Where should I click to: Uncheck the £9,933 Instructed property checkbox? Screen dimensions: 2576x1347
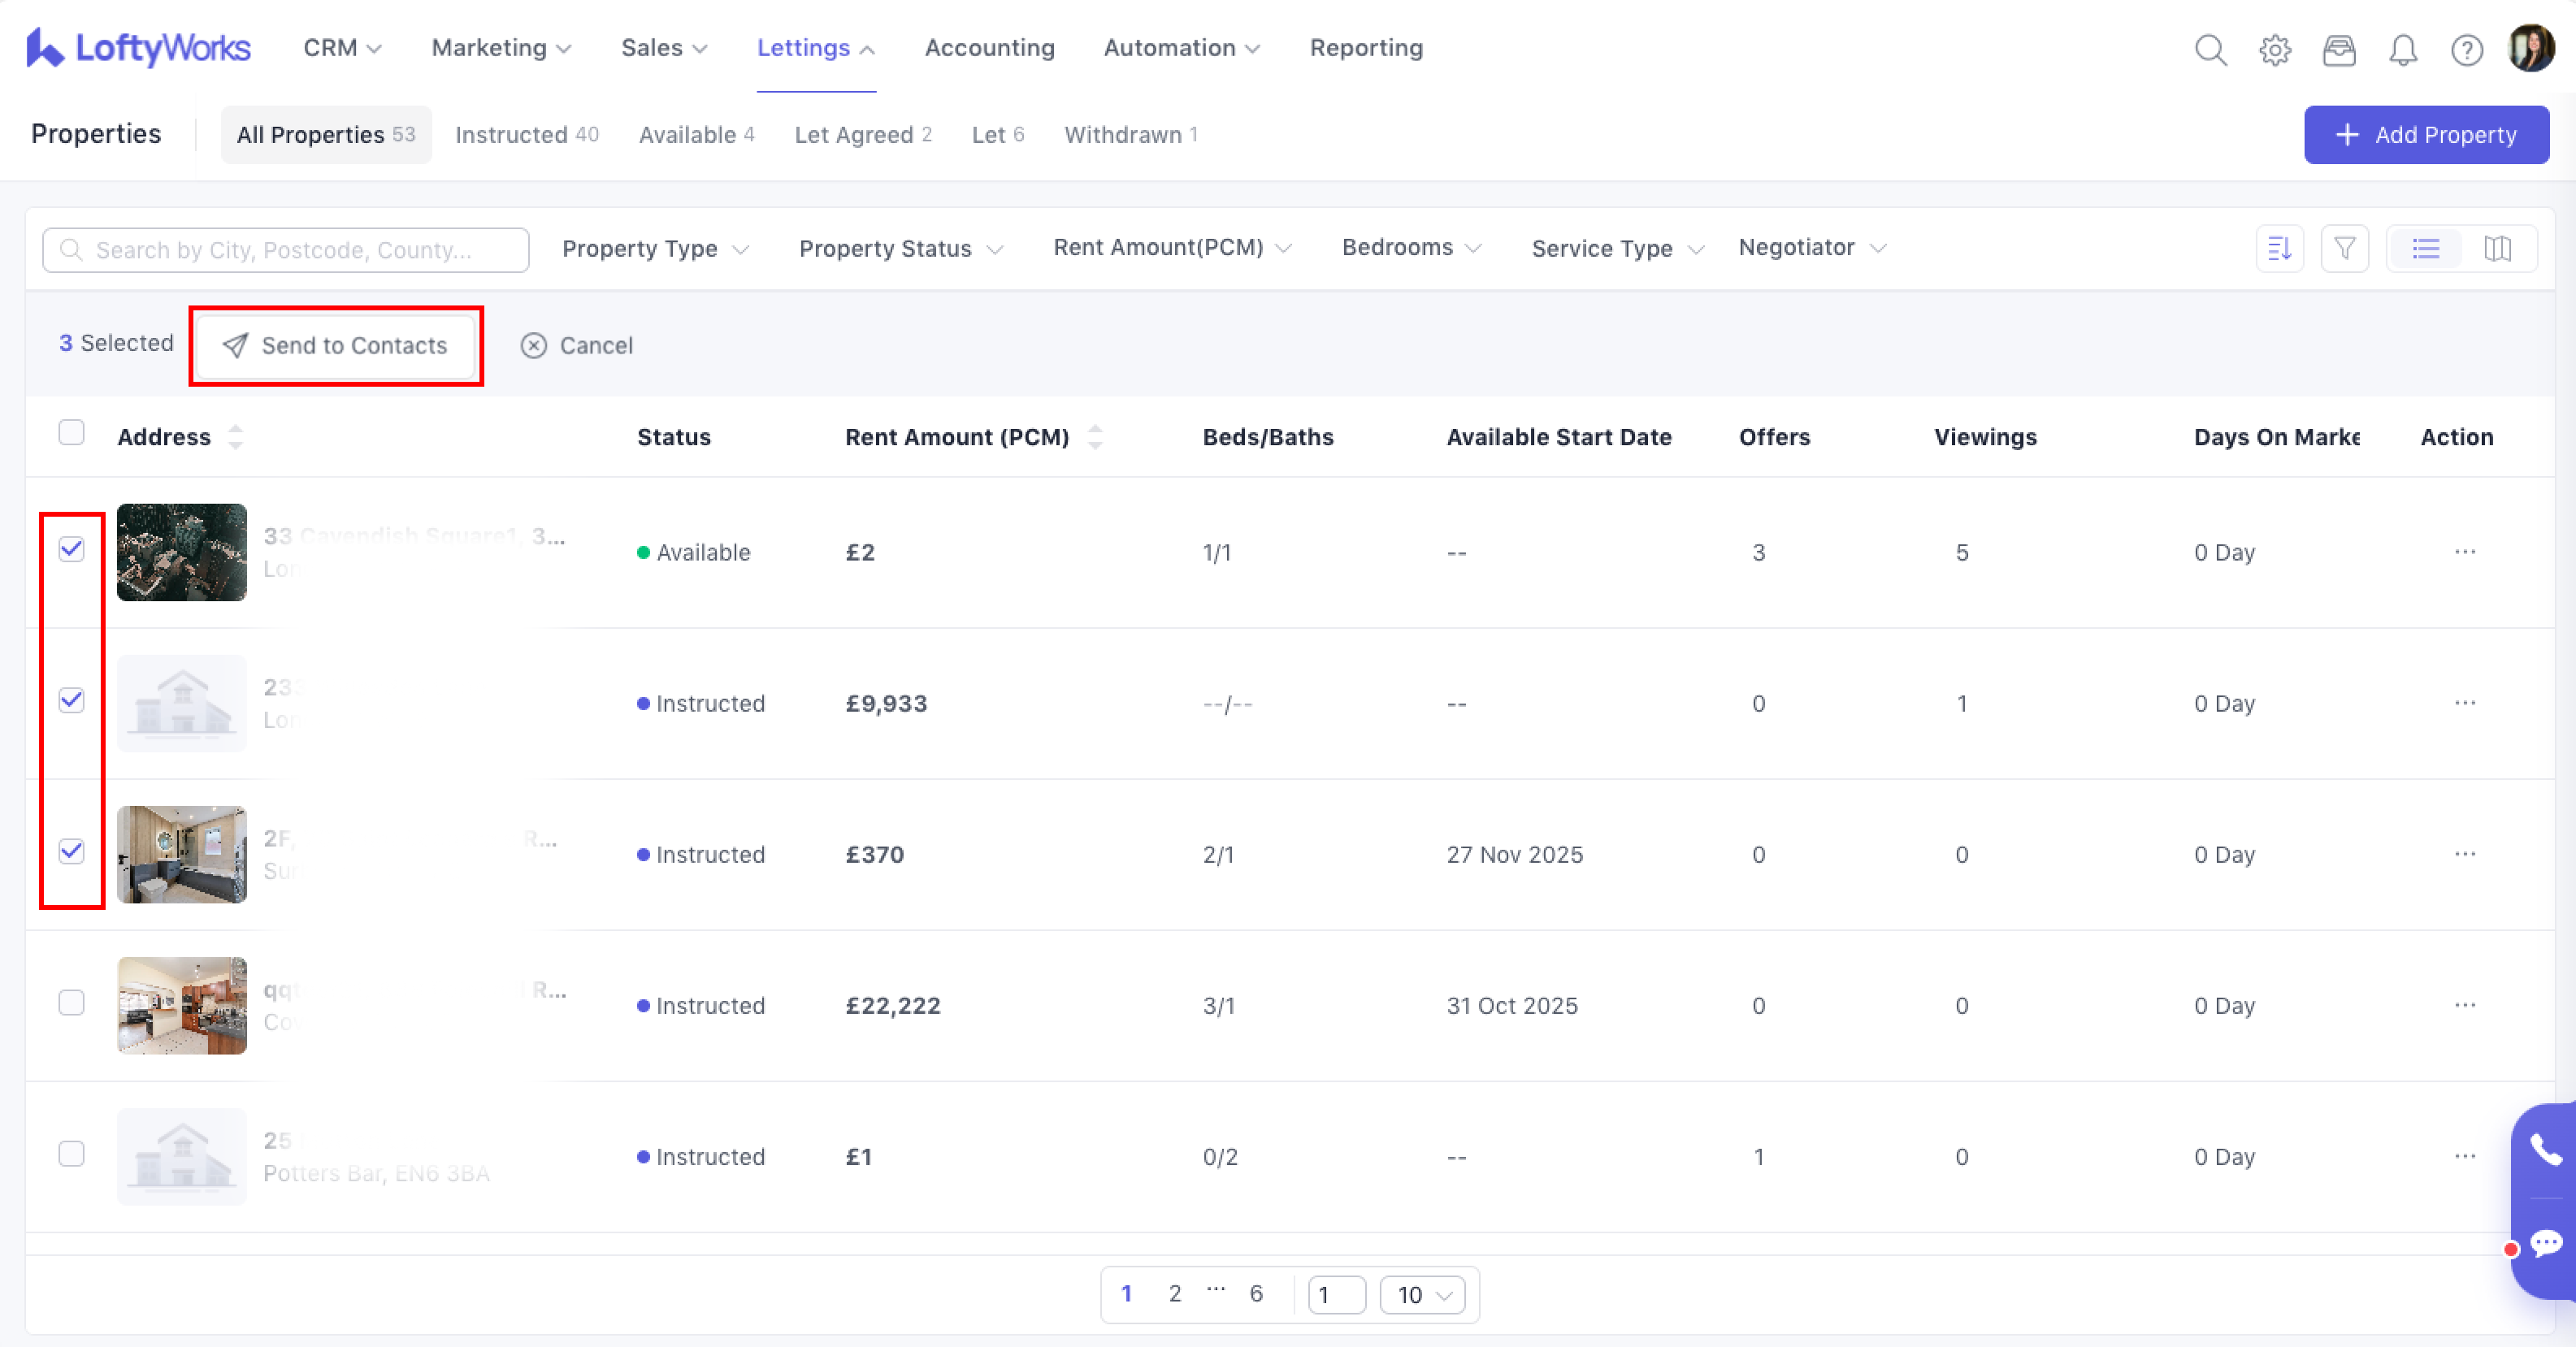tap(71, 700)
